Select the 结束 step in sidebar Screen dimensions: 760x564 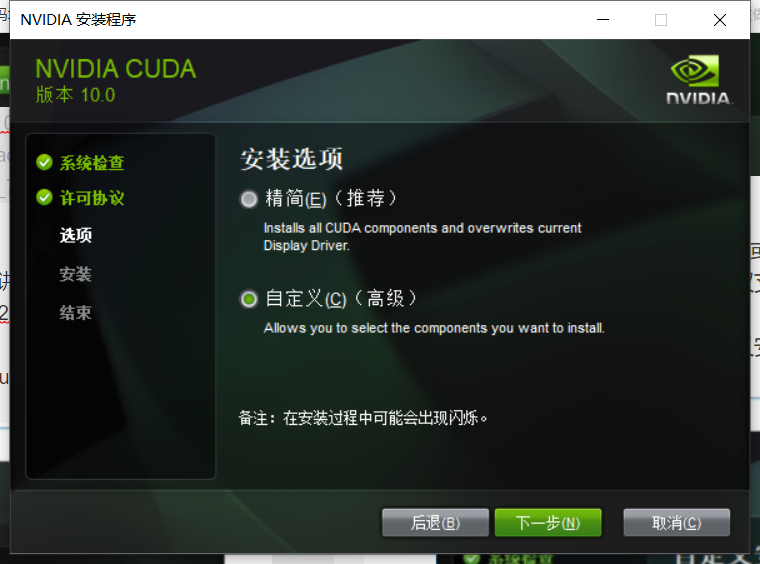tap(76, 313)
